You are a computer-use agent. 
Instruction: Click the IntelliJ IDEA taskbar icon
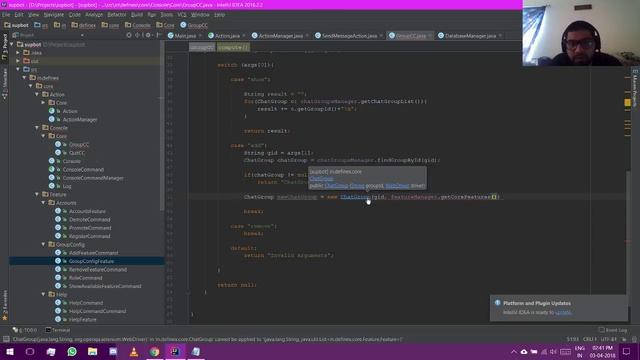175,351
